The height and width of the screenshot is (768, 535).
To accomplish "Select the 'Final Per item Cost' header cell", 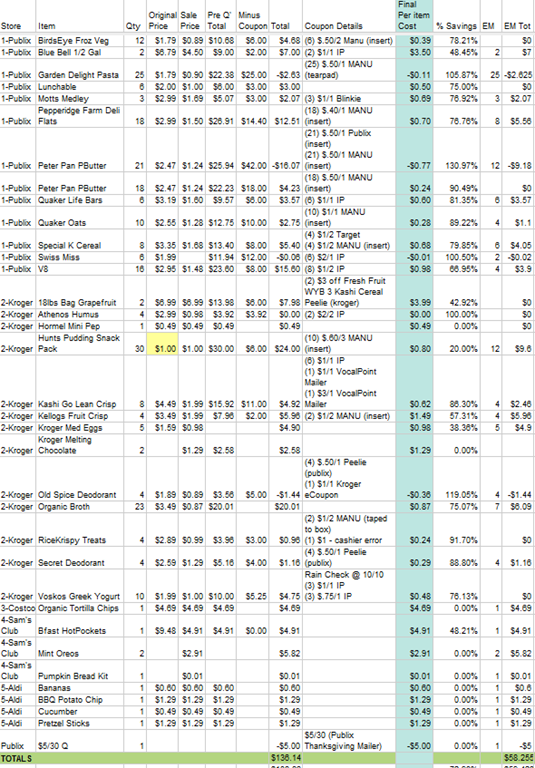I will click(414, 17).
